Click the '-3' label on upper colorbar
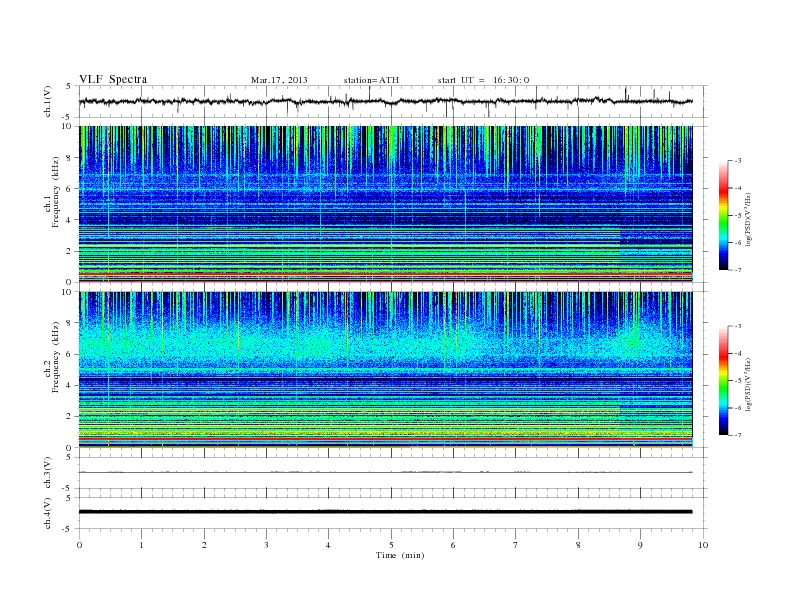Image resolution: width=792 pixels, height=612 pixels. click(738, 161)
